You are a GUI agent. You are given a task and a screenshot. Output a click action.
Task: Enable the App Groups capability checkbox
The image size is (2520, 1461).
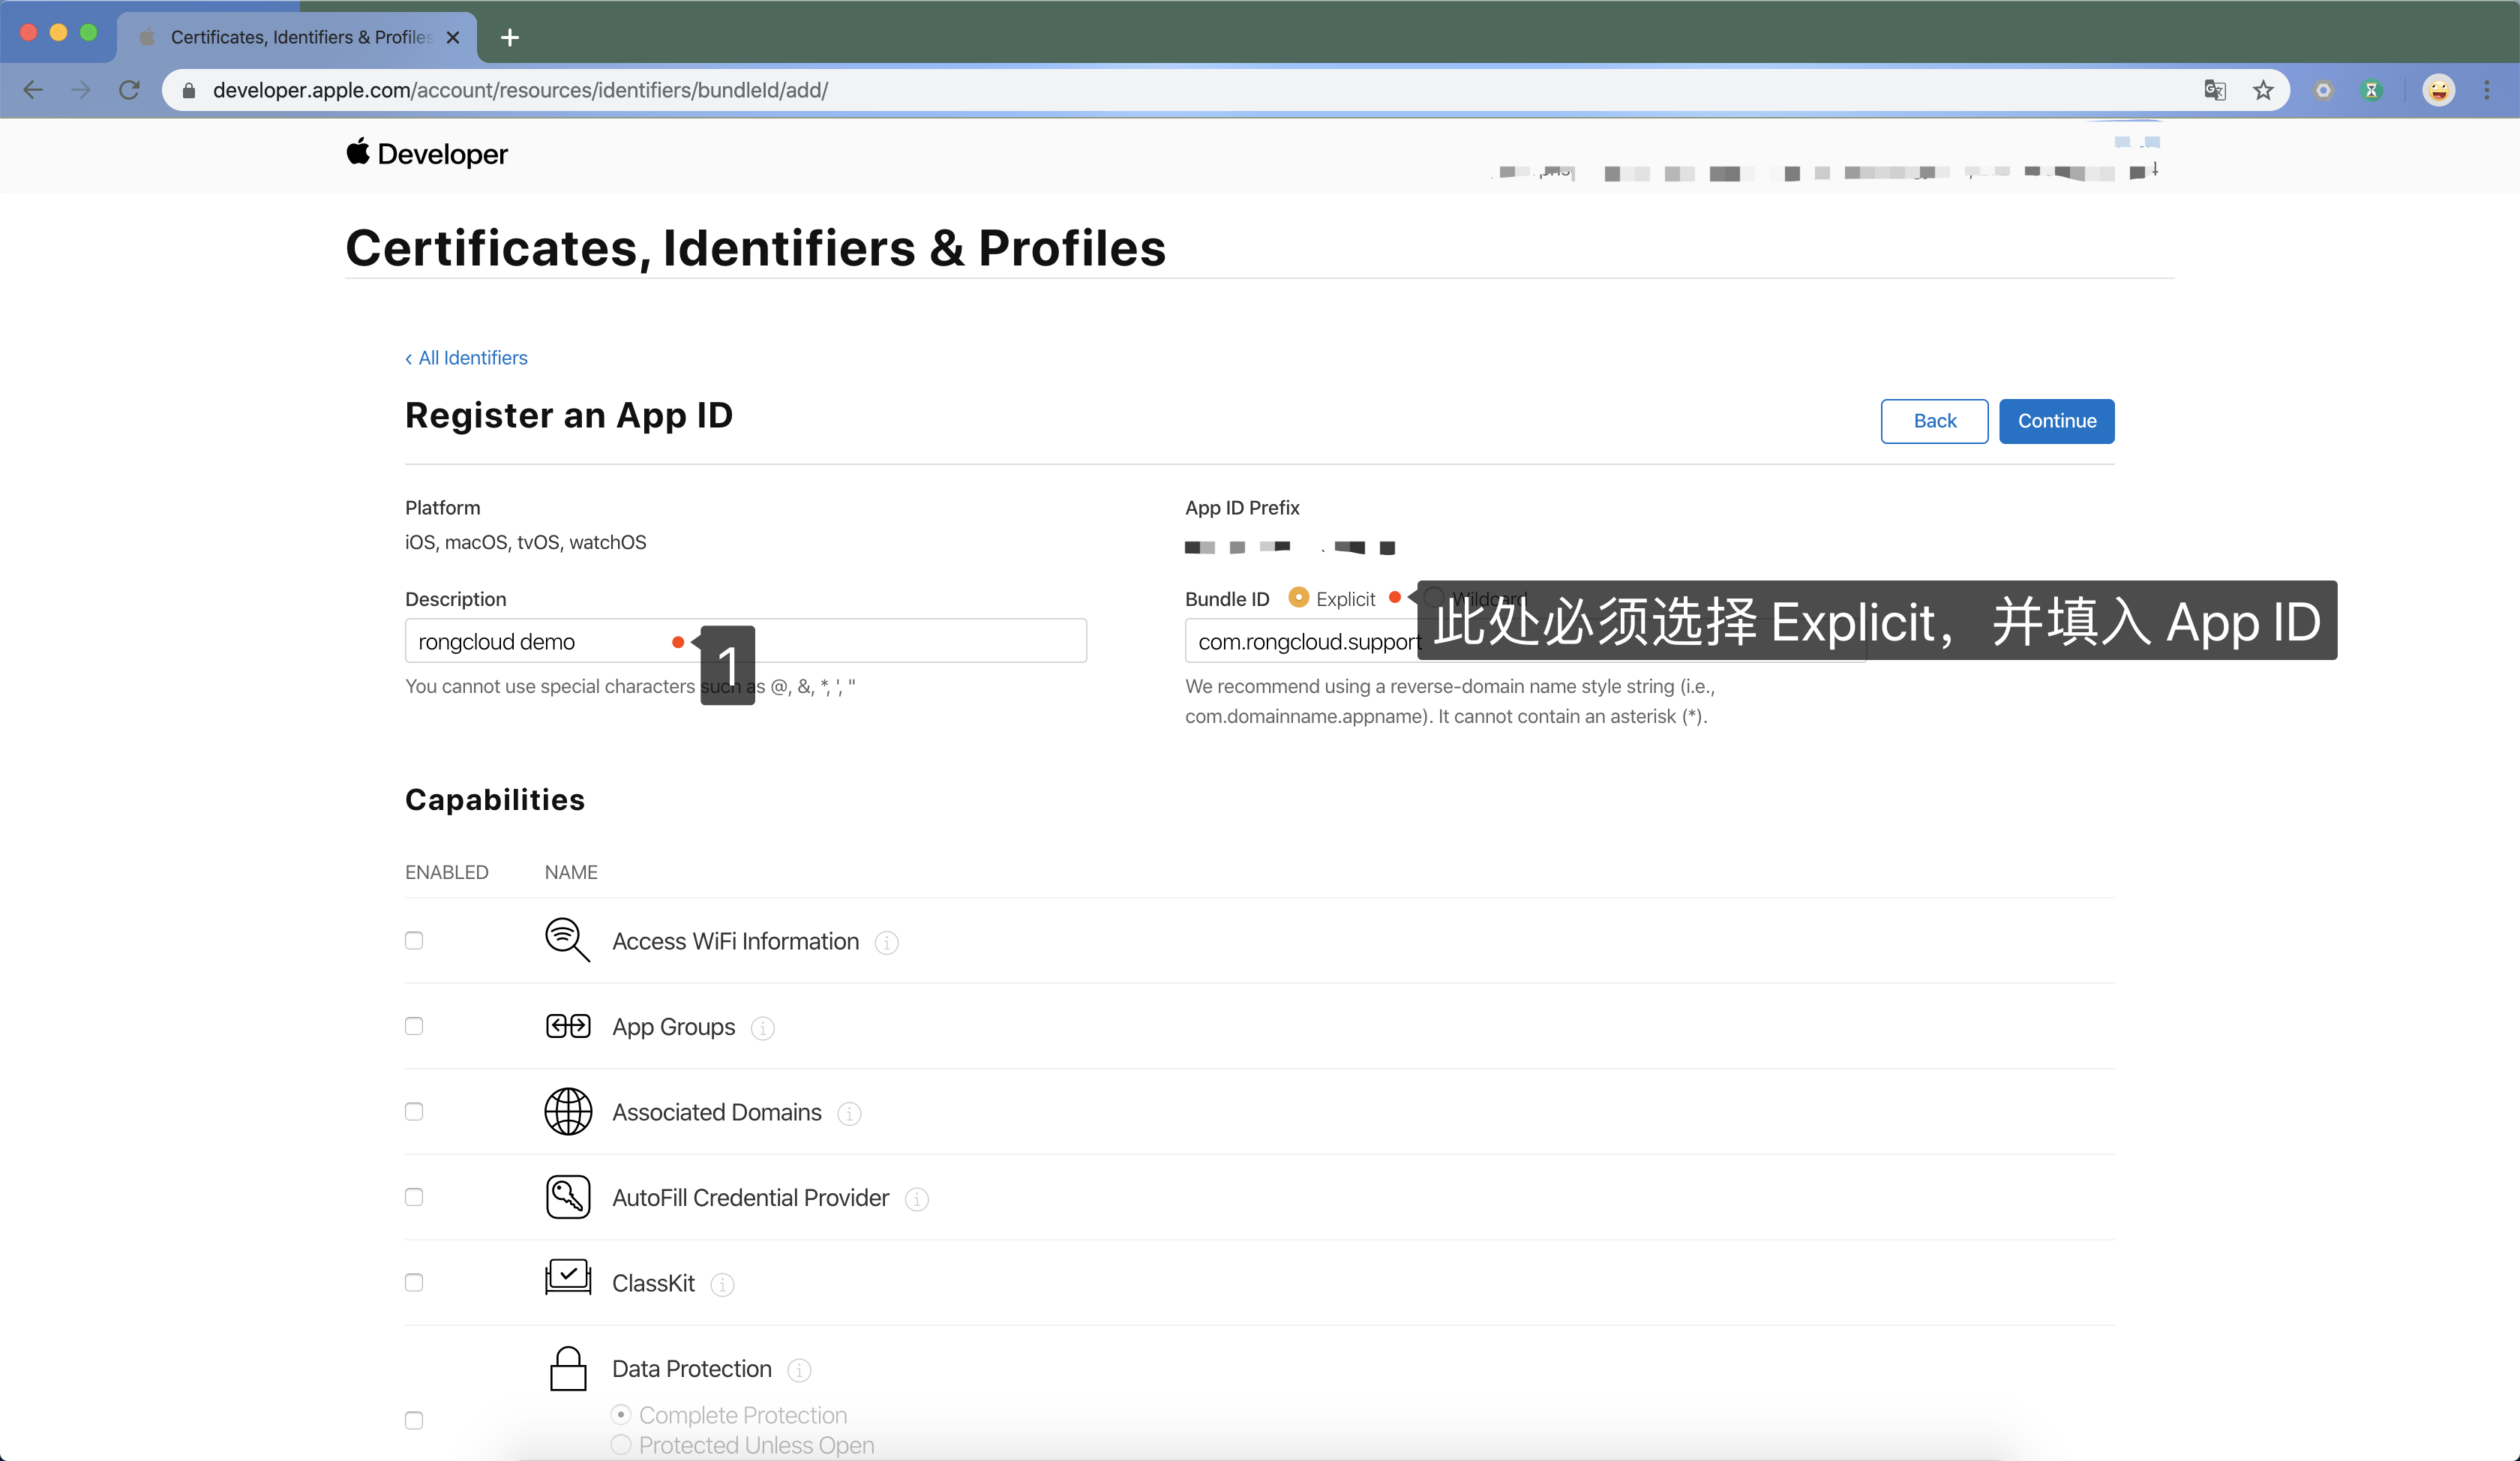click(414, 1026)
